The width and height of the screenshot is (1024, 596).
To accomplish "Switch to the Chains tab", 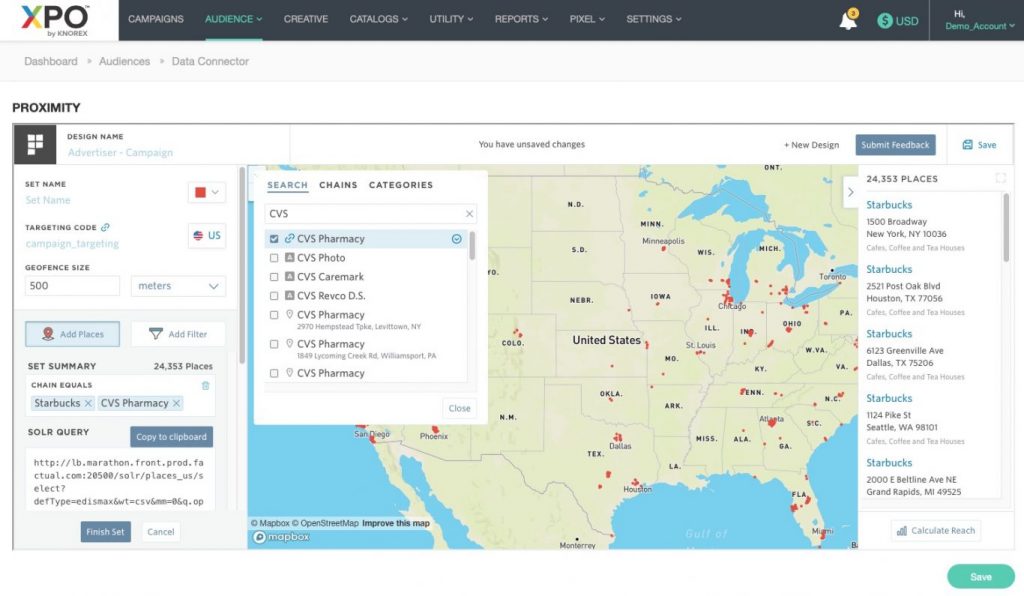I will coord(338,185).
